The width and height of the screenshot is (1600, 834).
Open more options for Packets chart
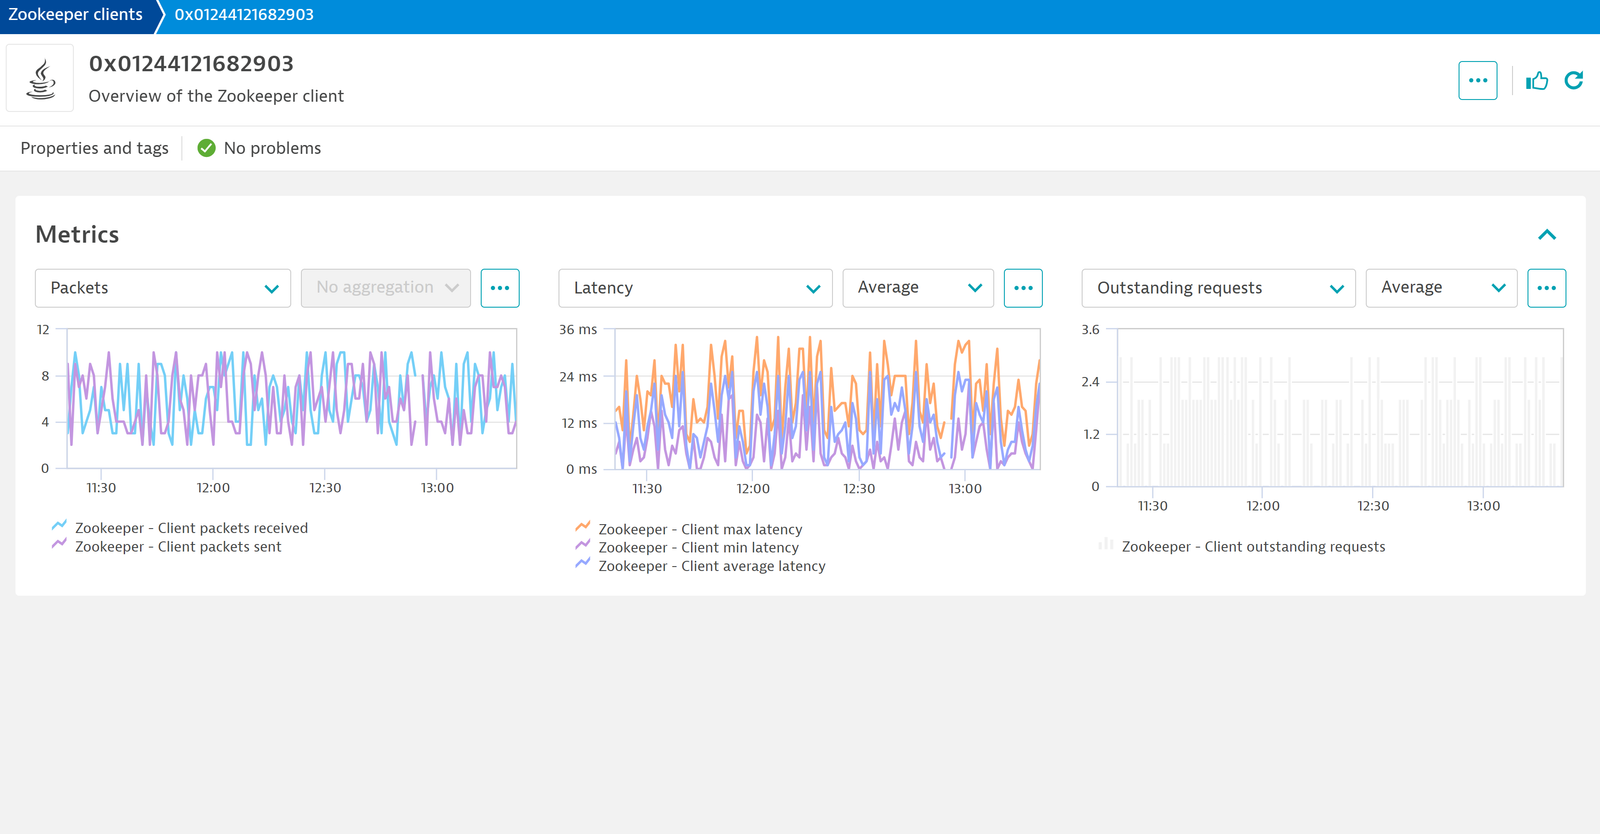click(500, 288)
